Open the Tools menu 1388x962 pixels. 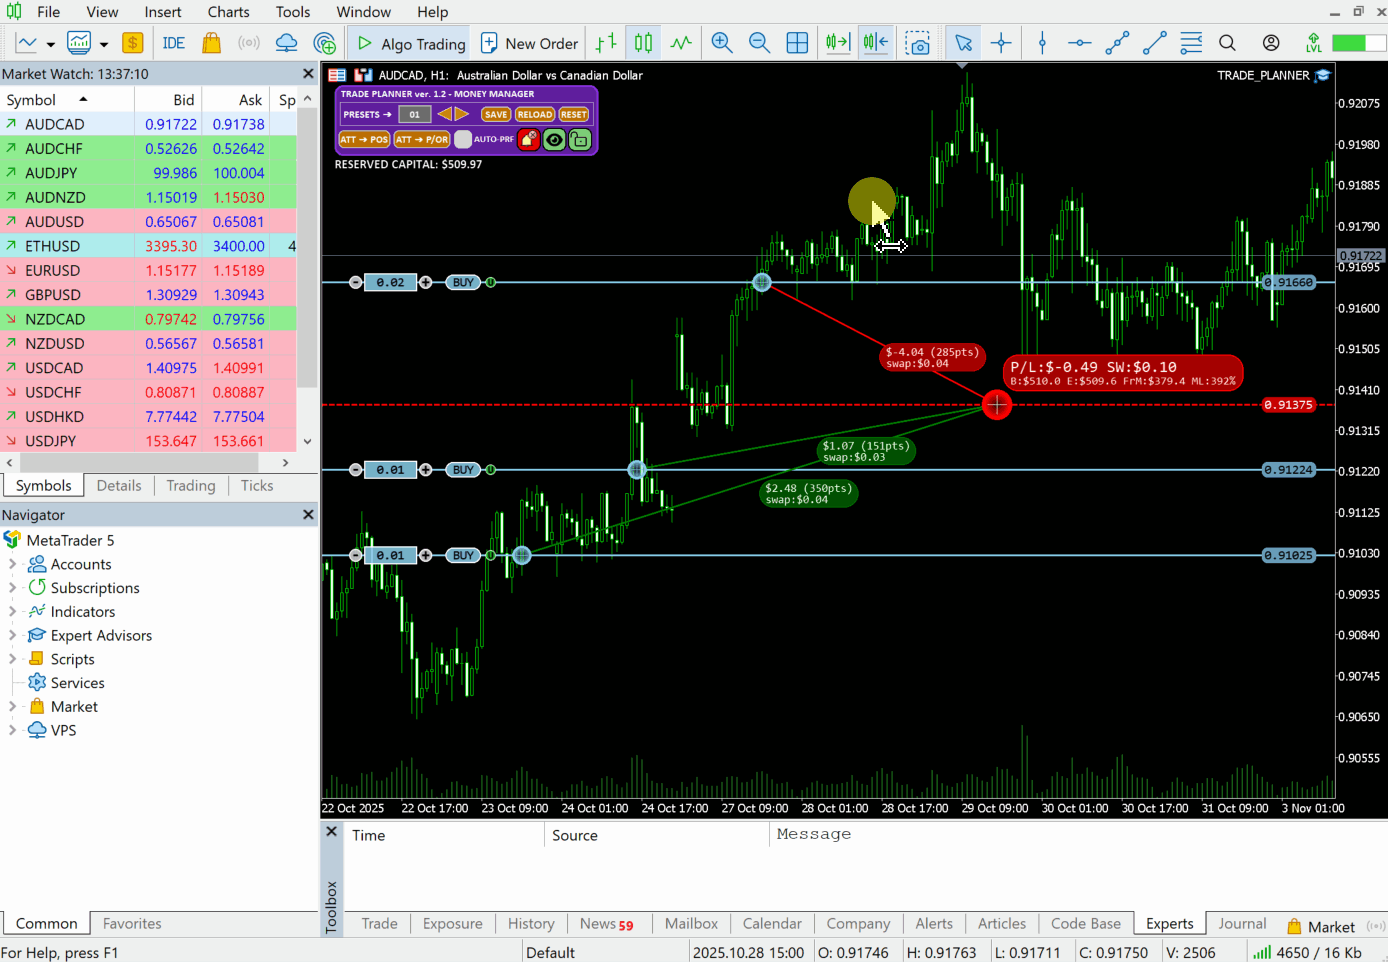[293, 12]
